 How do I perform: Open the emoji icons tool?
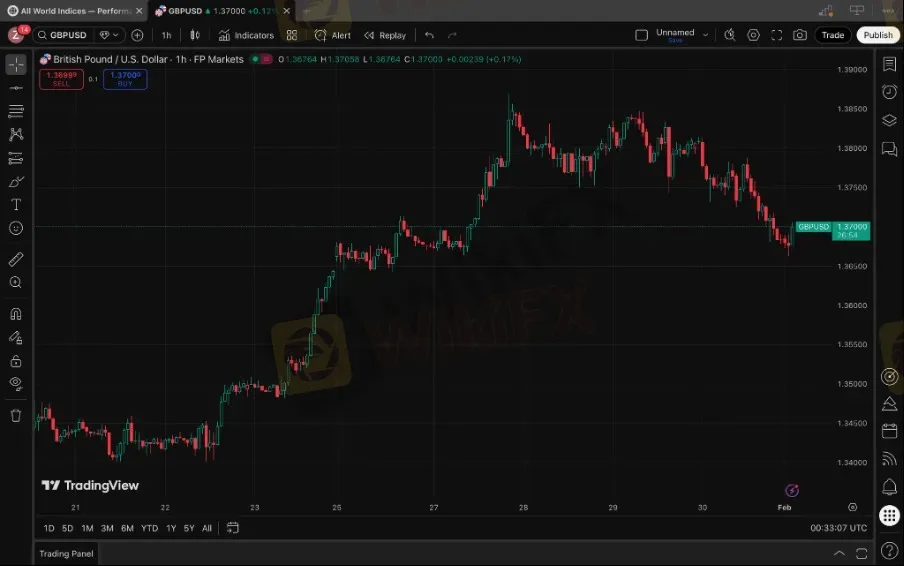point(16,228)
